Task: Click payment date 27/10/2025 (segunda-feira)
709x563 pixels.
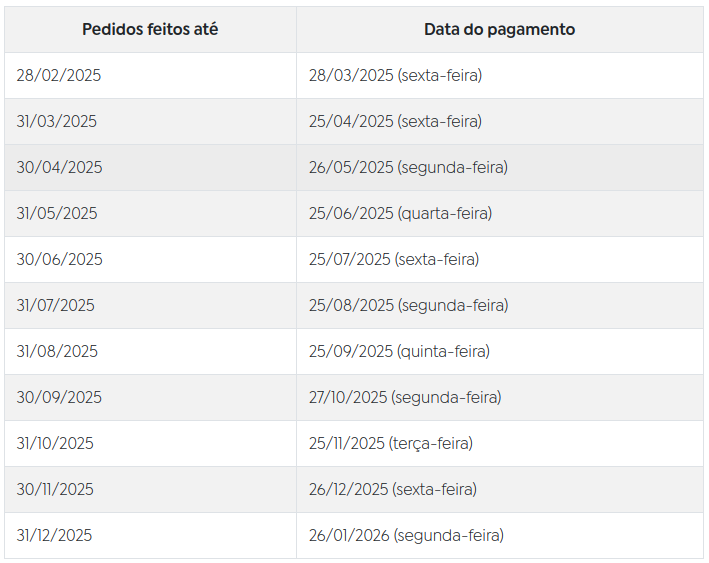Action: (x=405, y=398)
